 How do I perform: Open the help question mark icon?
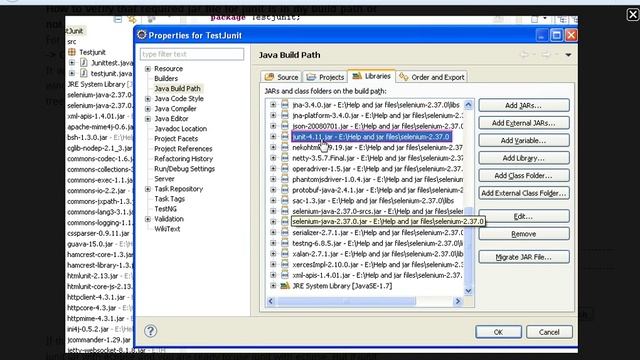[151, 331]
